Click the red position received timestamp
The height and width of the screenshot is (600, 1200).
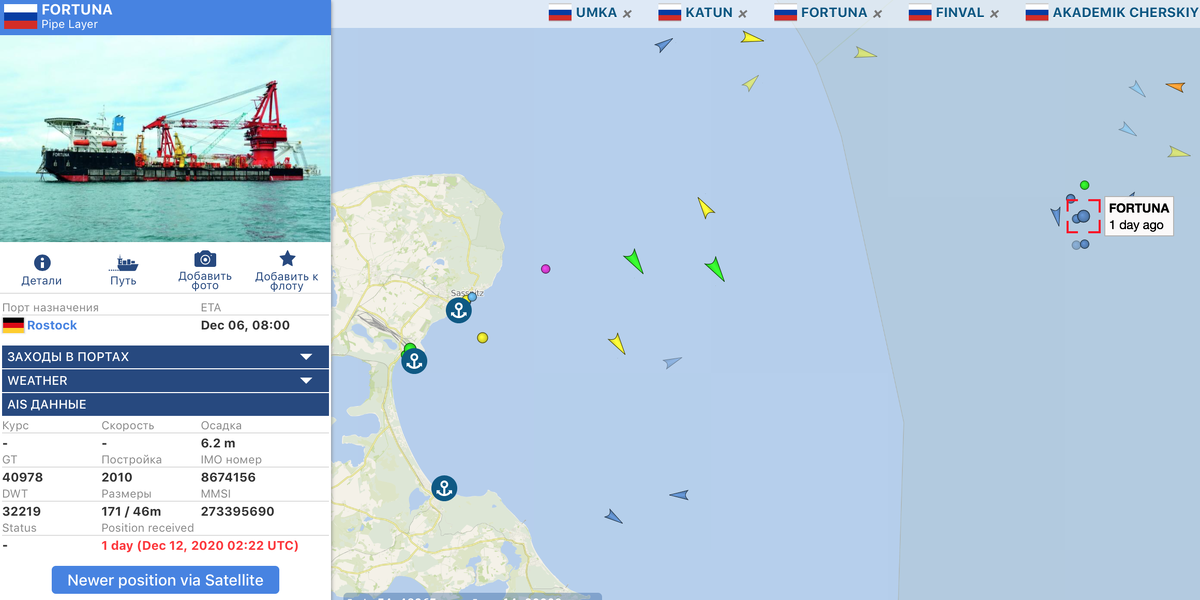tap(200, 545)
